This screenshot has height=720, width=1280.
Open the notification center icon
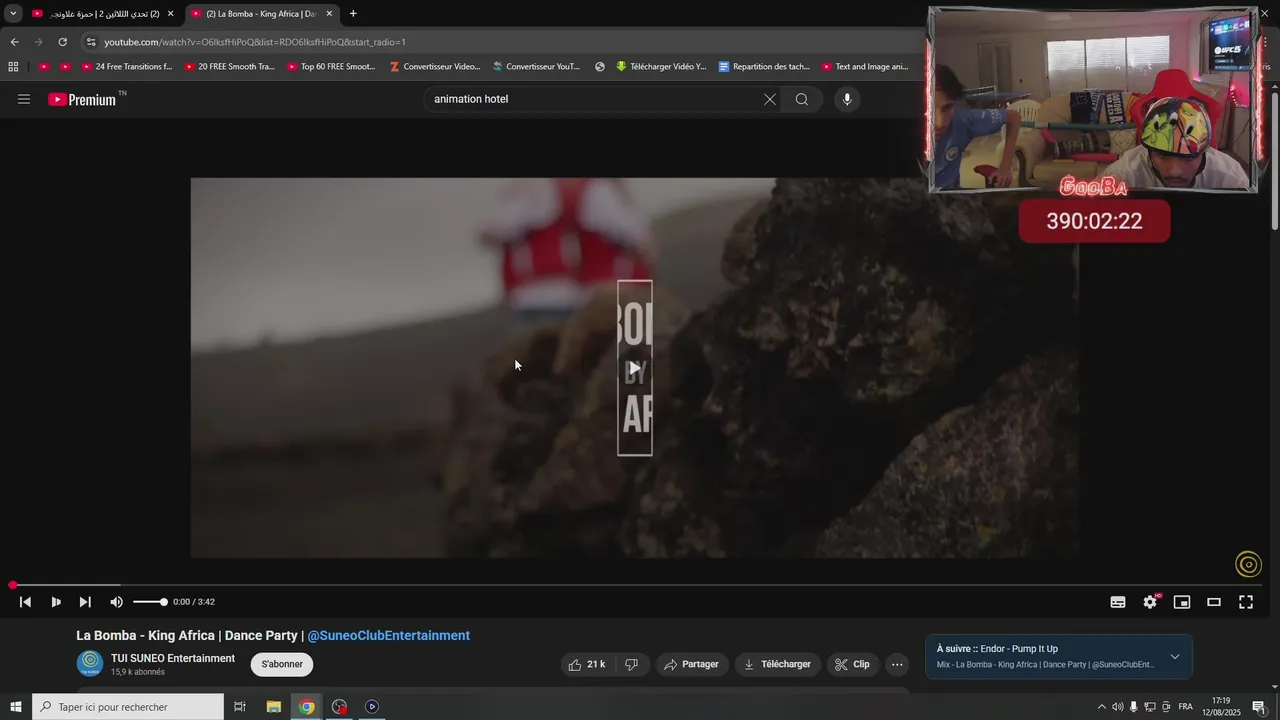point(1259,707)
